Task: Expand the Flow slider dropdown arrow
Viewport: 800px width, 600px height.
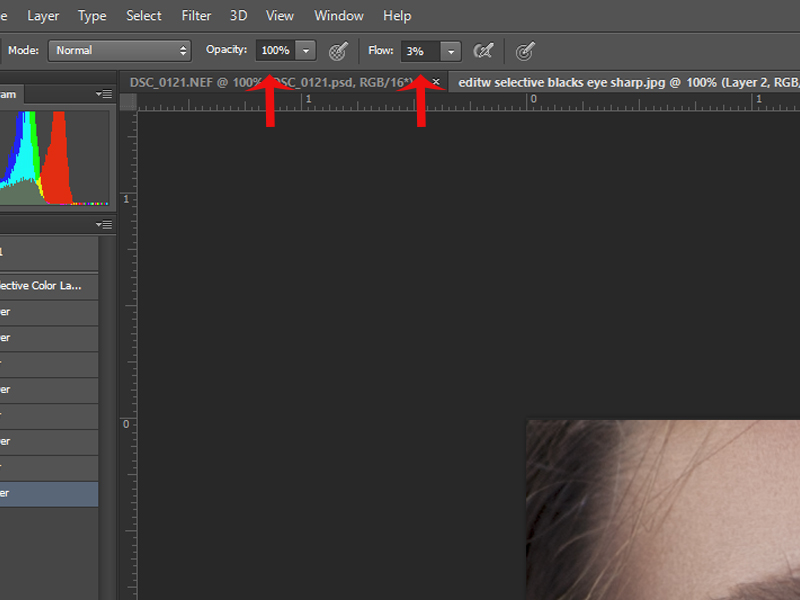Action: click(451, 51)
